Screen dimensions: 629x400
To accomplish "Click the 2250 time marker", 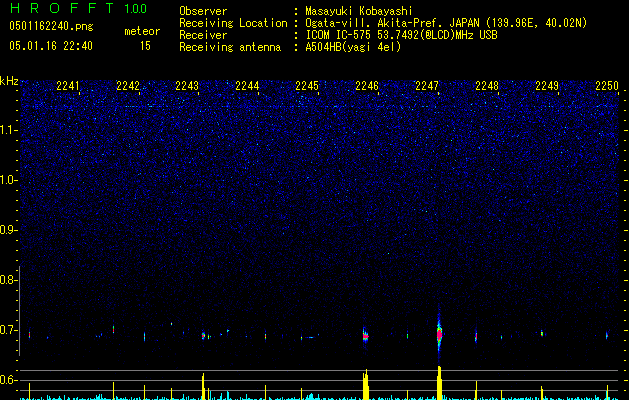I will coord(607,86).
